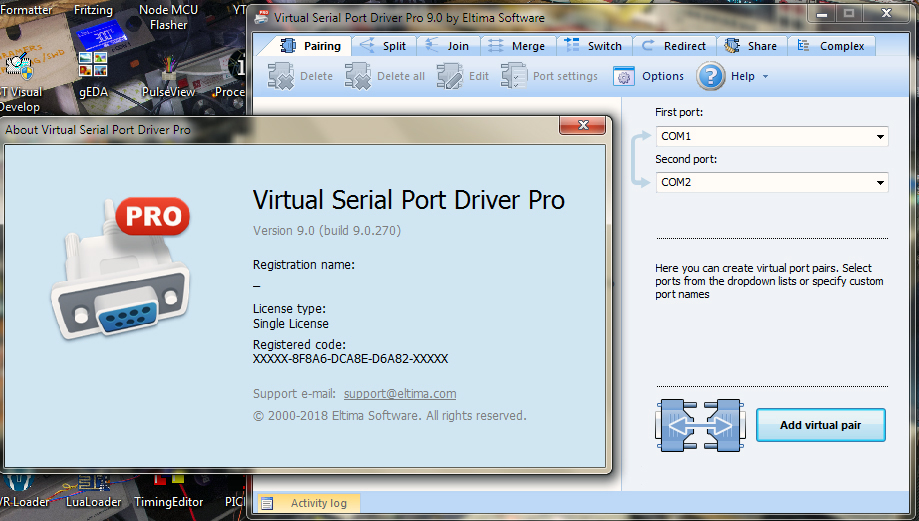Screen dimensions: 919x521
Task: Click the paired connectors icon beside Add virtual pair
Action: pos(700,425)
